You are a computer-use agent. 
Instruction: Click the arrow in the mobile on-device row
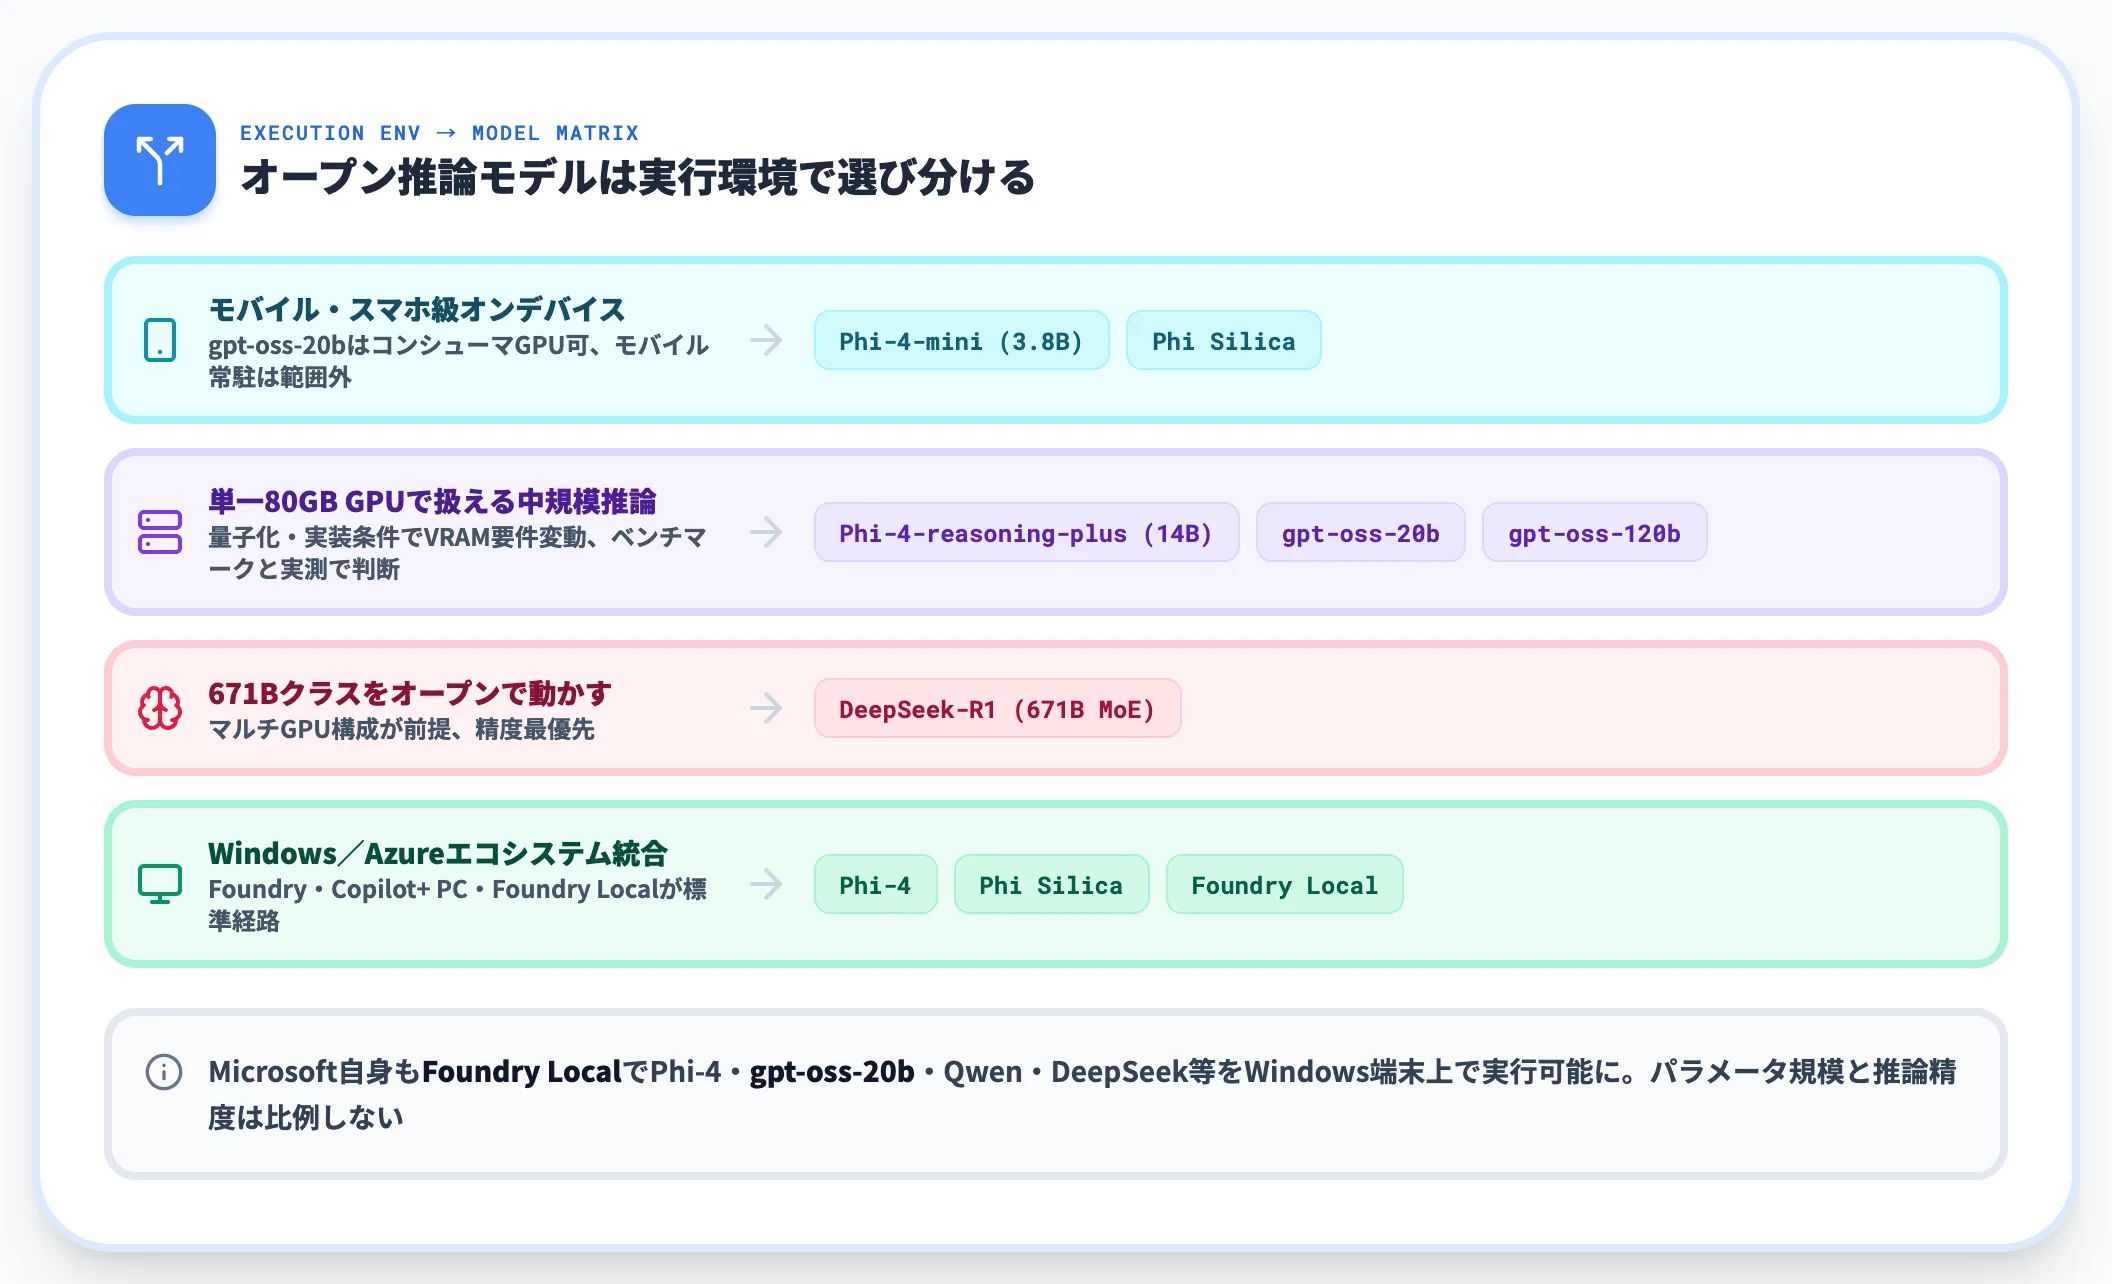pos(766,340)
